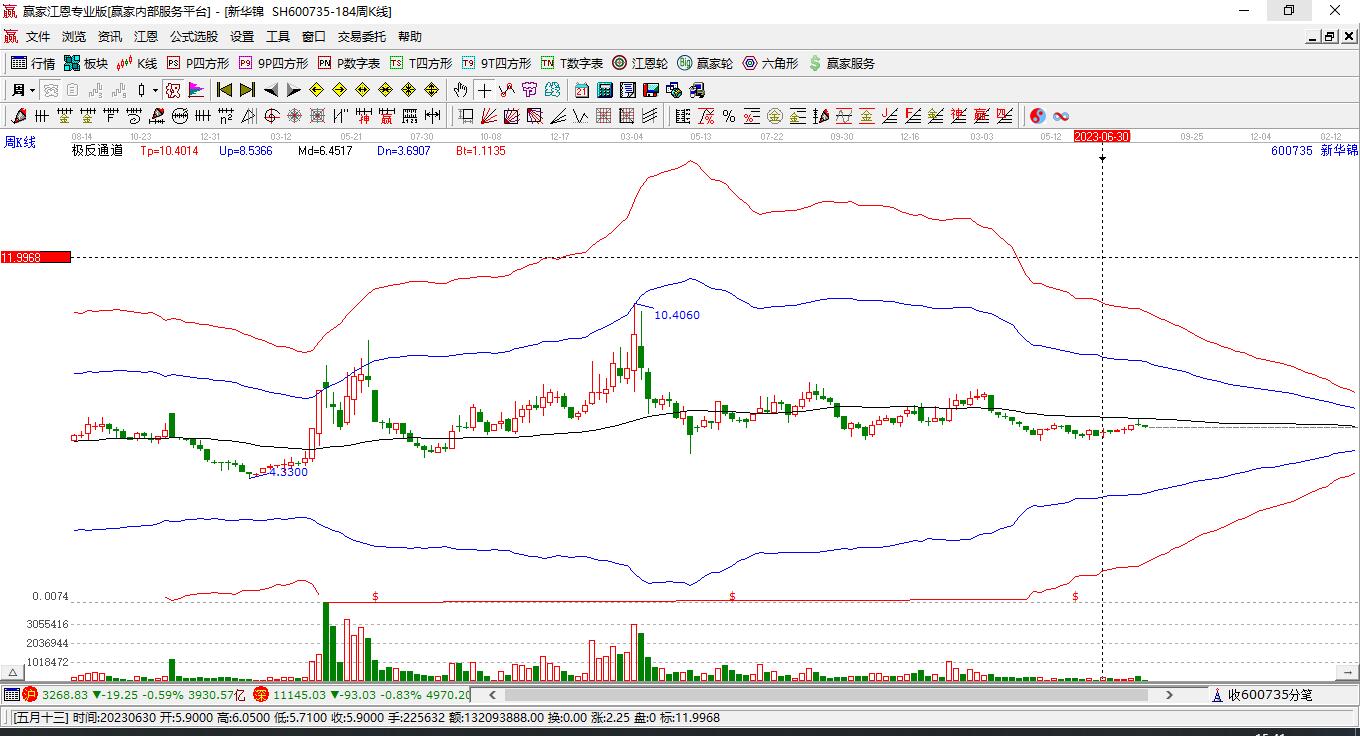This screenshot has height=736, width=1360.
Task: Click the 收600735分笔 status link
Action: 1270,695
